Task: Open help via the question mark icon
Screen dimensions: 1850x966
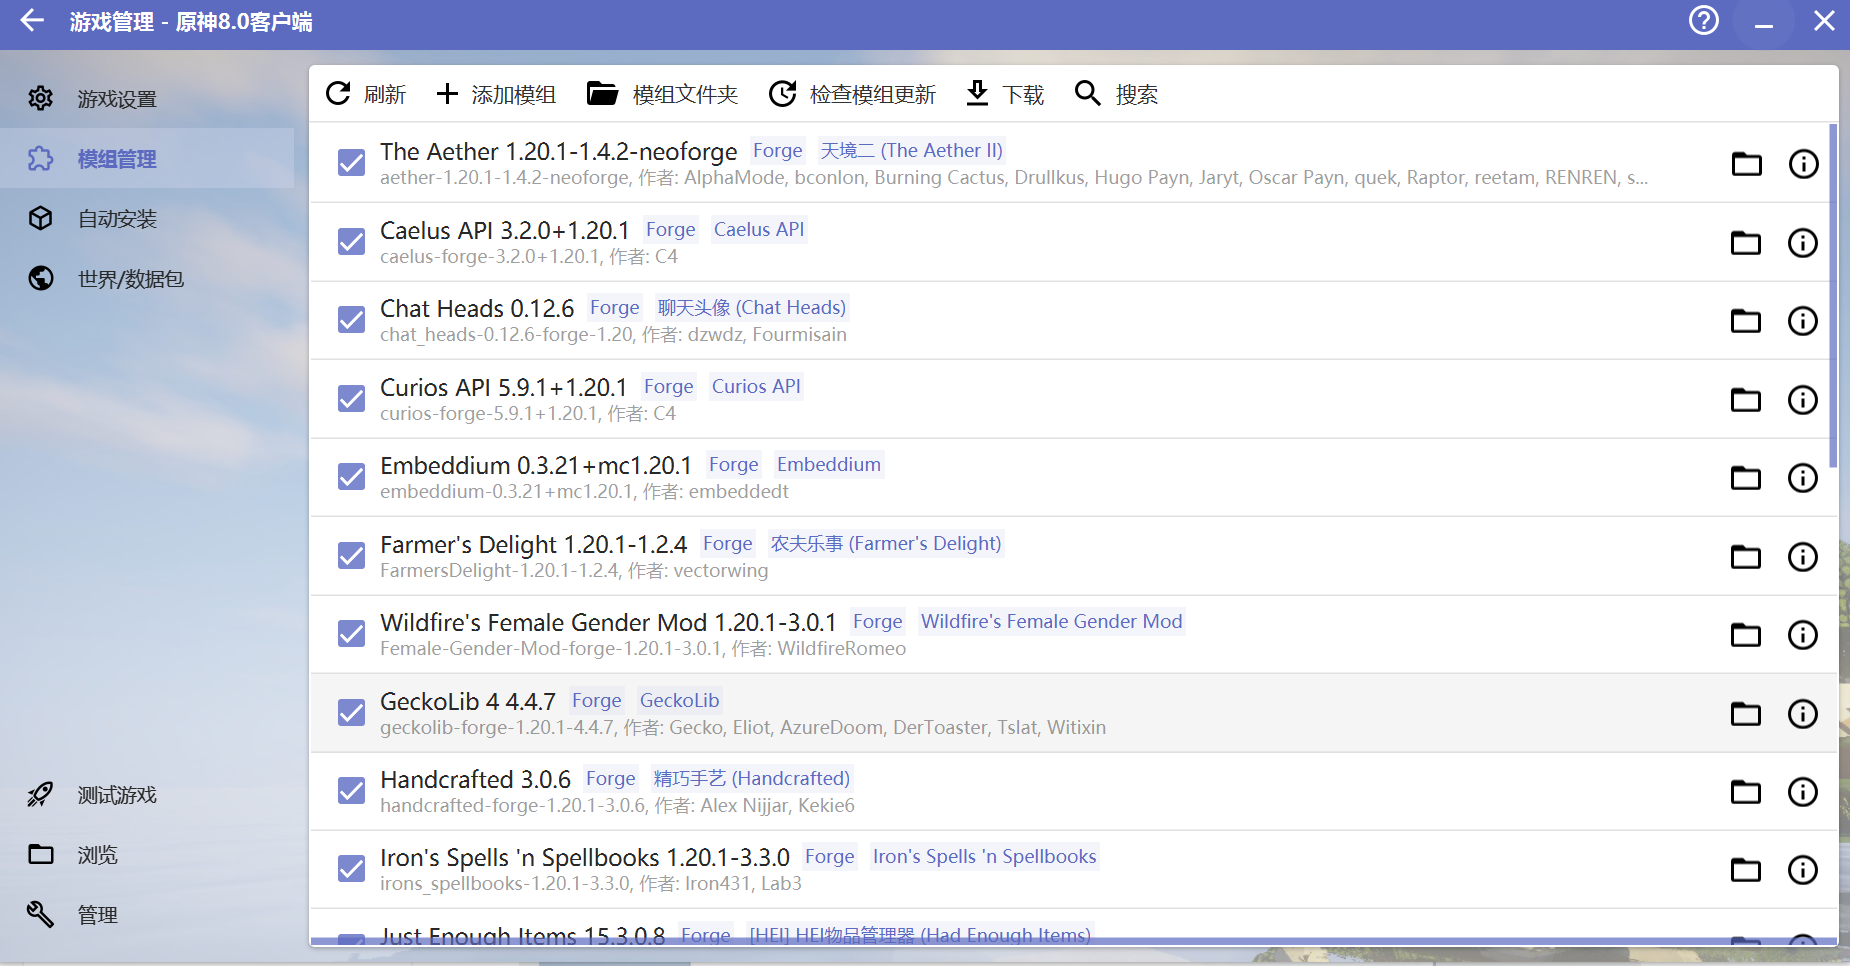Action: pos(1704,20)
